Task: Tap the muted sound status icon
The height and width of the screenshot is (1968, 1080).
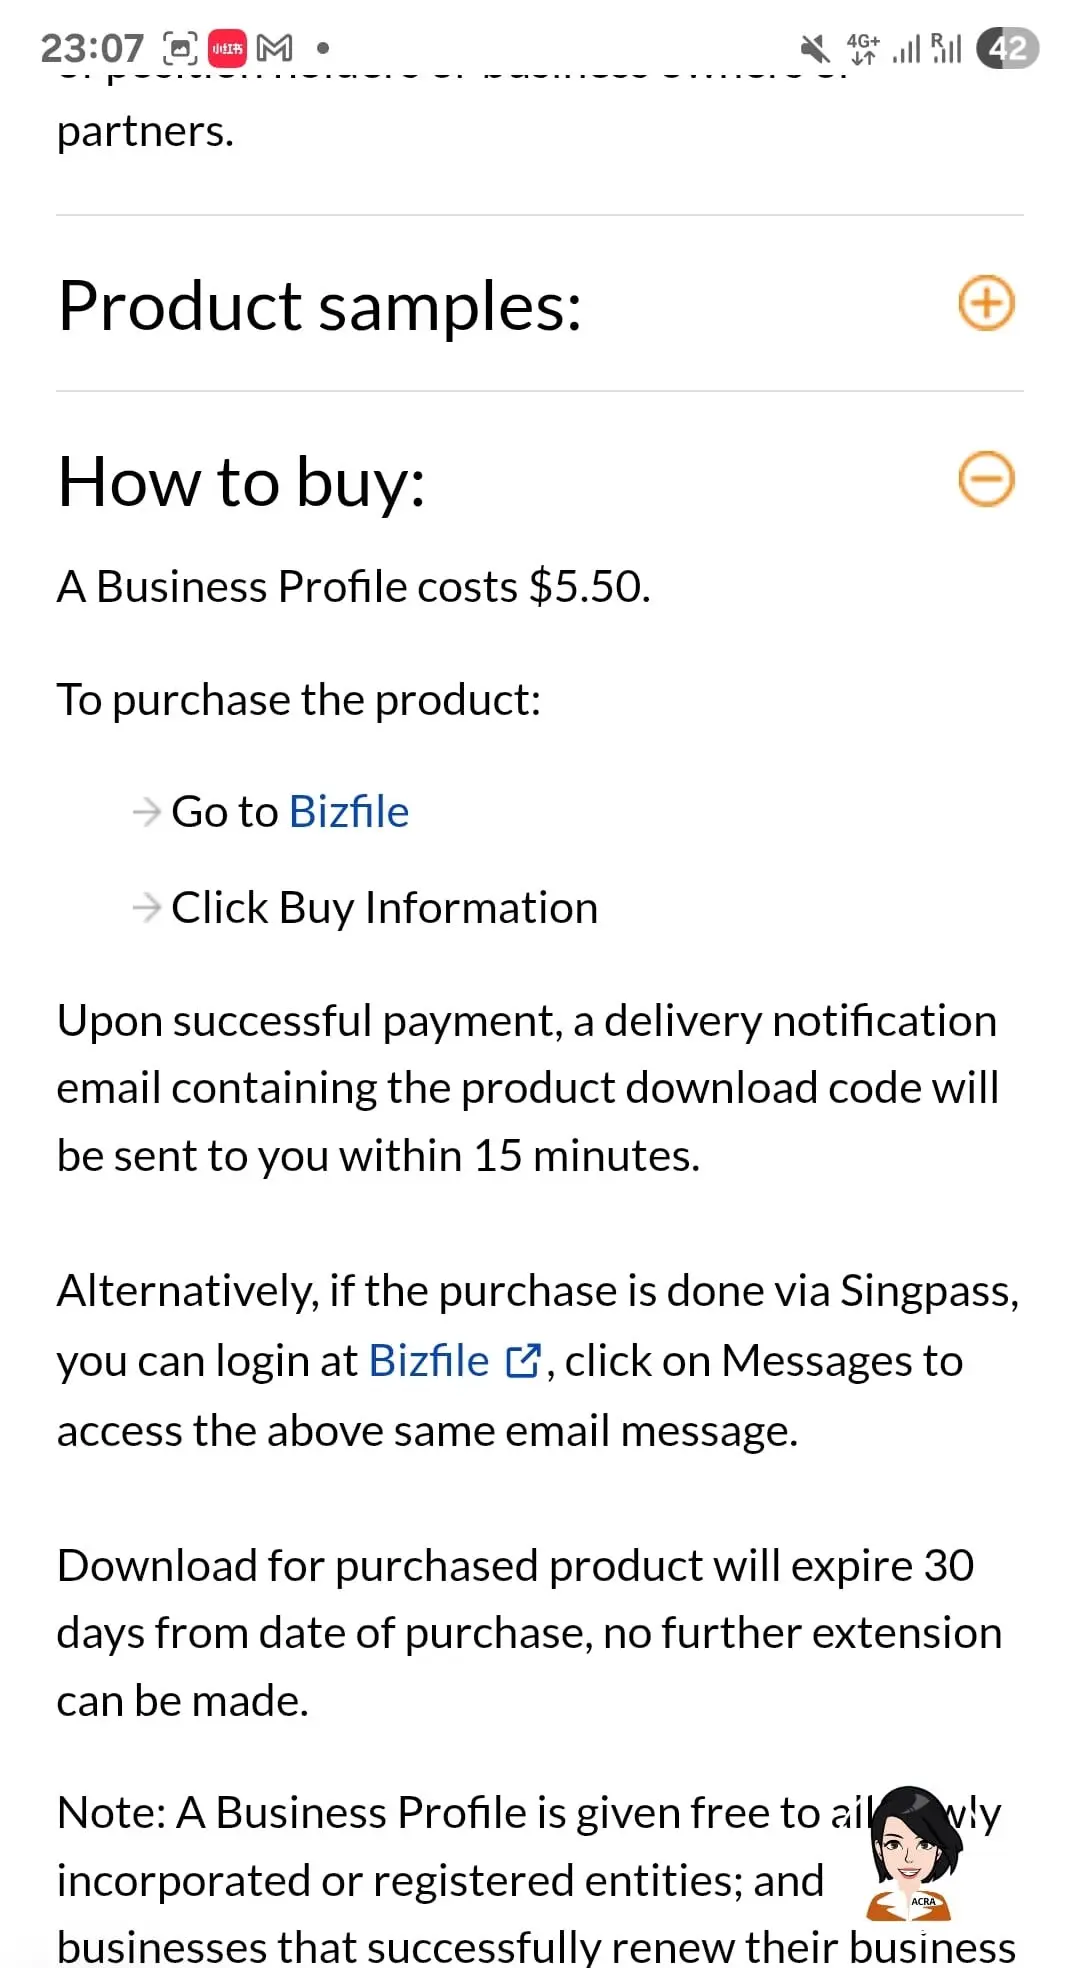Action: tap(815, 48)
